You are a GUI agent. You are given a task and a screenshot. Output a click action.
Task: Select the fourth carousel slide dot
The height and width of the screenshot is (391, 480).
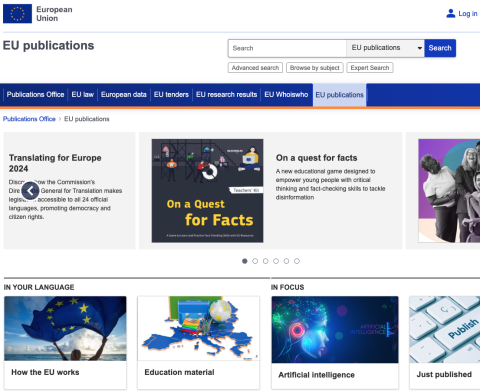(276, 261)
